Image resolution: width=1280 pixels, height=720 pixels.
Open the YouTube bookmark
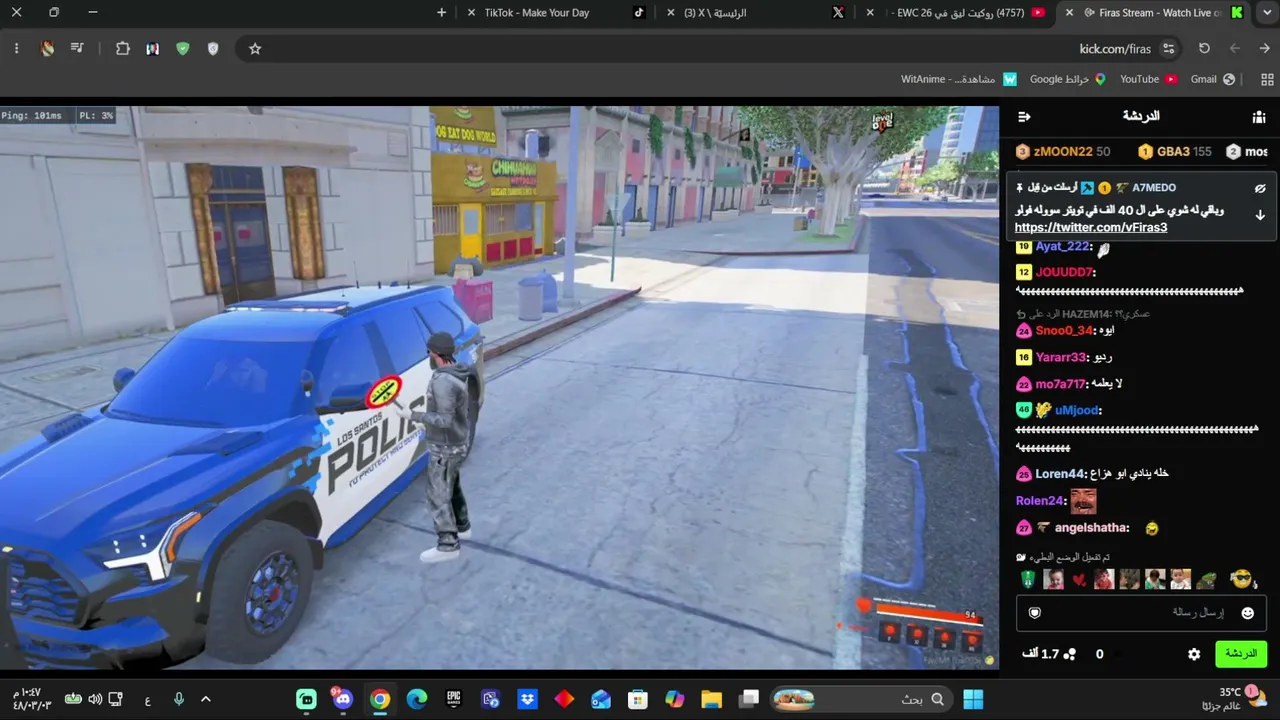1148,79
